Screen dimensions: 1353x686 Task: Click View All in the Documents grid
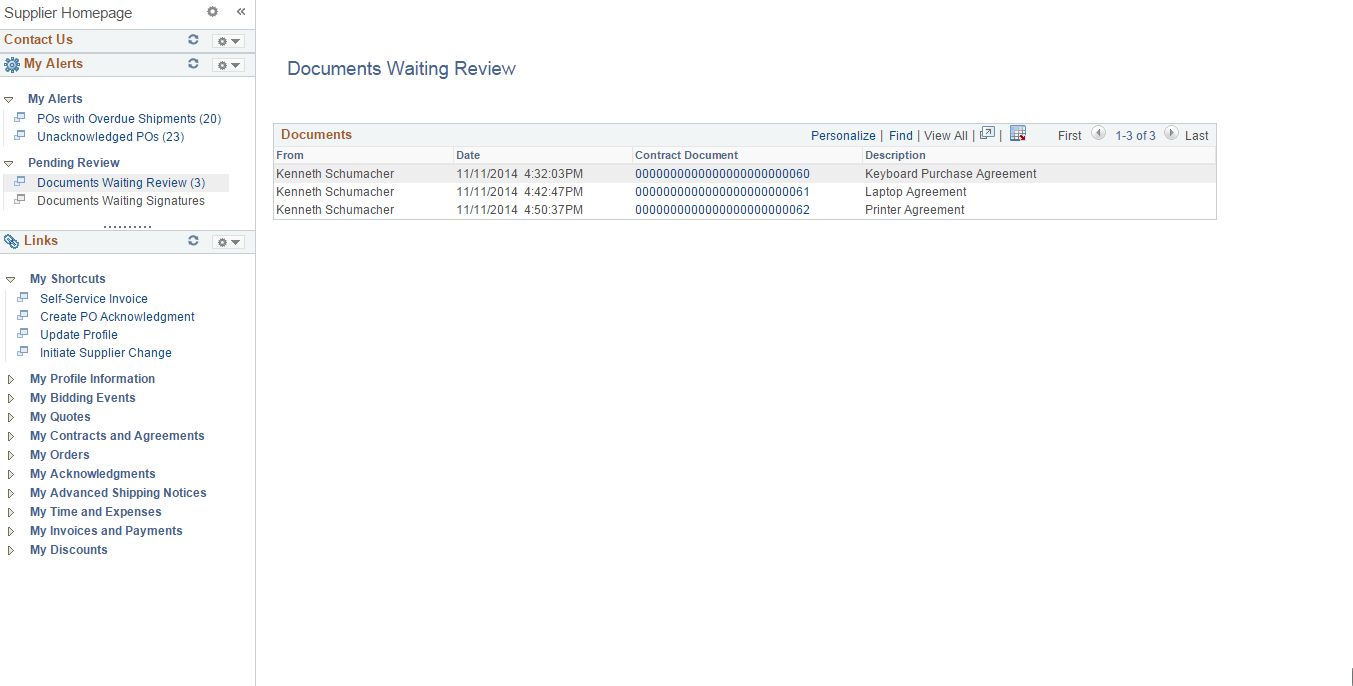tap(945, 135)
